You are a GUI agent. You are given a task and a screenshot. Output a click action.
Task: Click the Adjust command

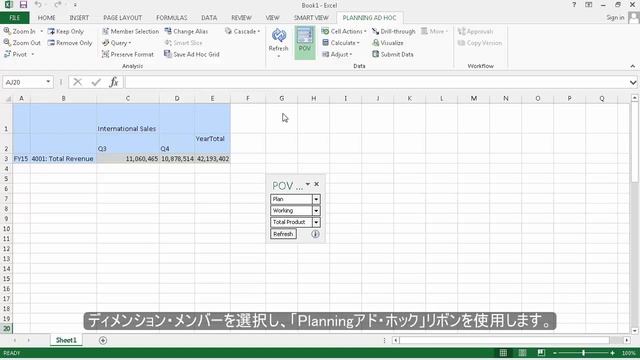coord(337,54)
